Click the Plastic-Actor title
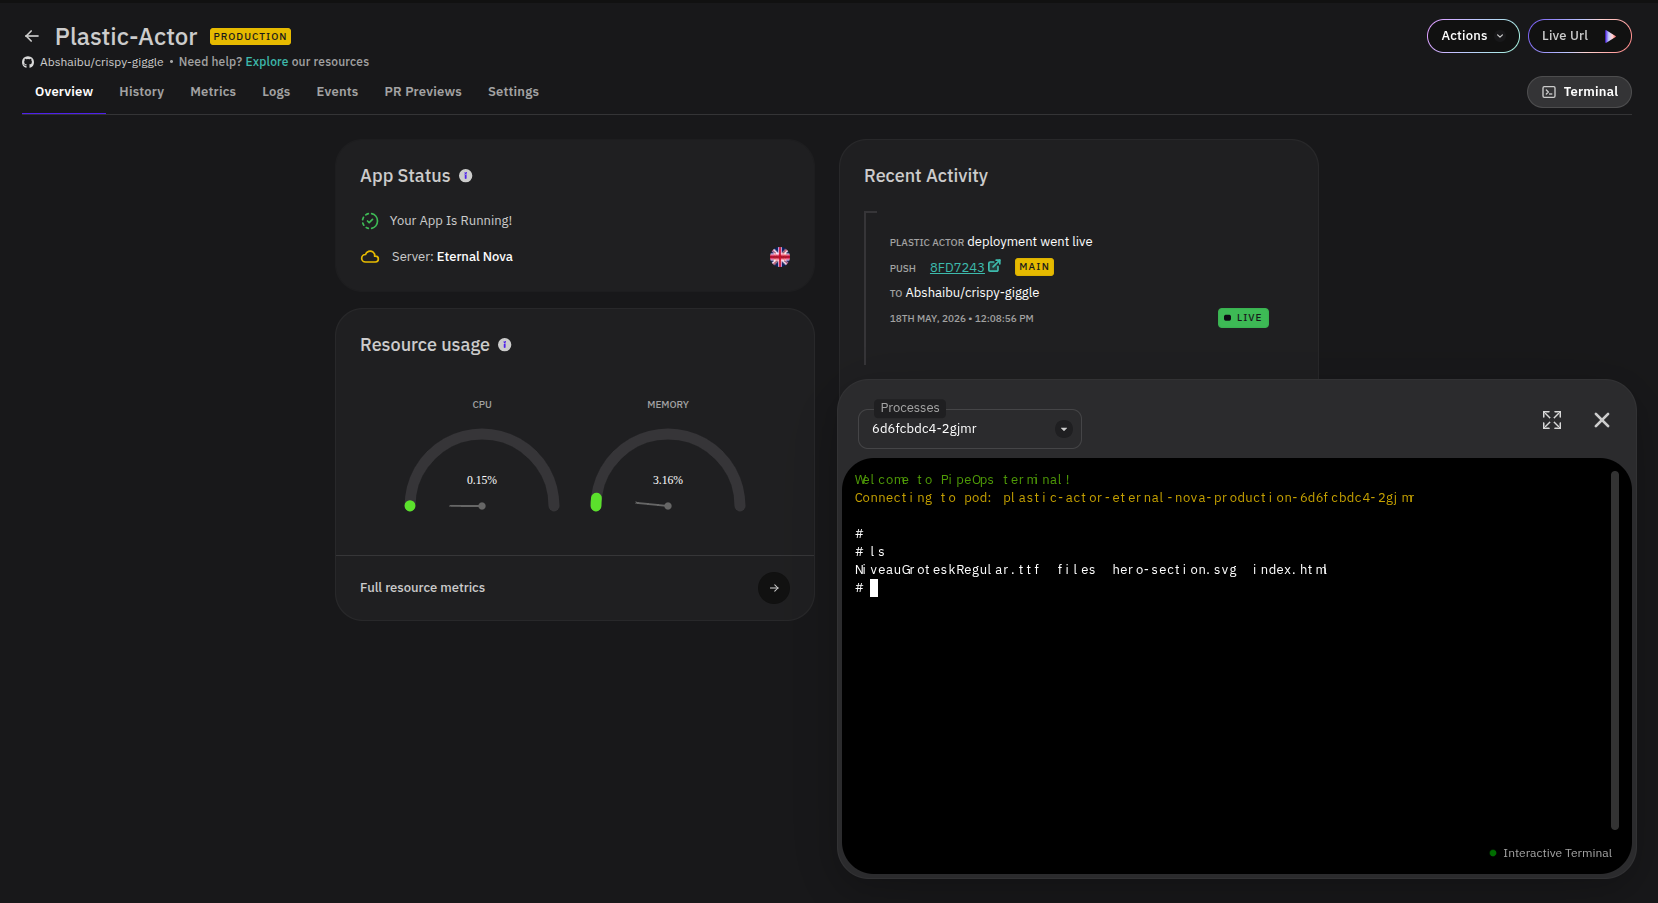This screenshot has height=903, width=1658. [x=126, y=37]
